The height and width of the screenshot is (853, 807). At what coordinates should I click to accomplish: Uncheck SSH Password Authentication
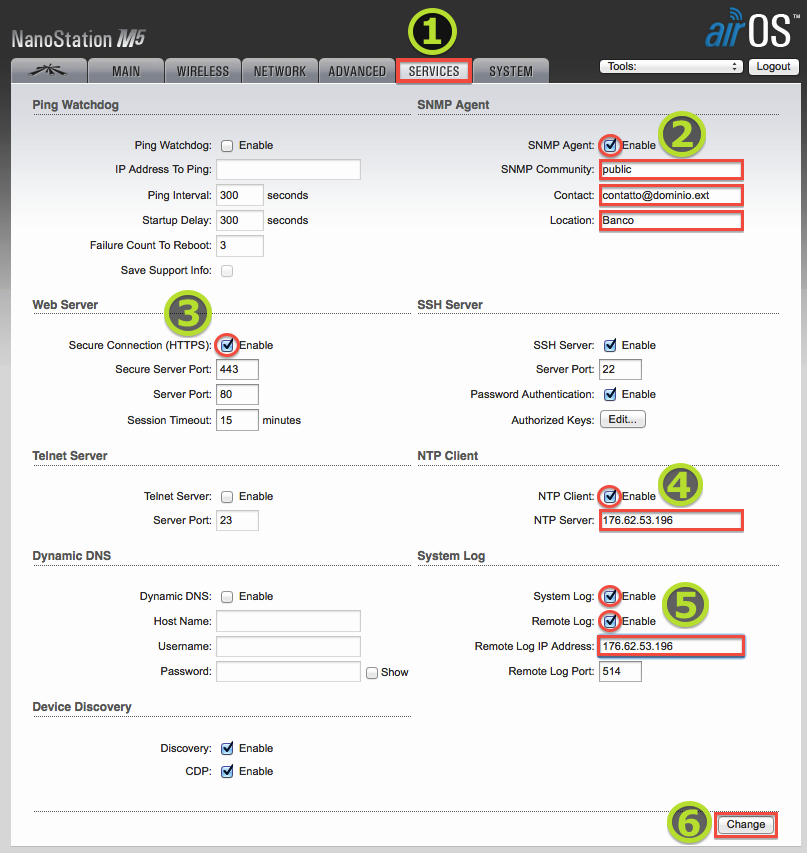point(610,395)
